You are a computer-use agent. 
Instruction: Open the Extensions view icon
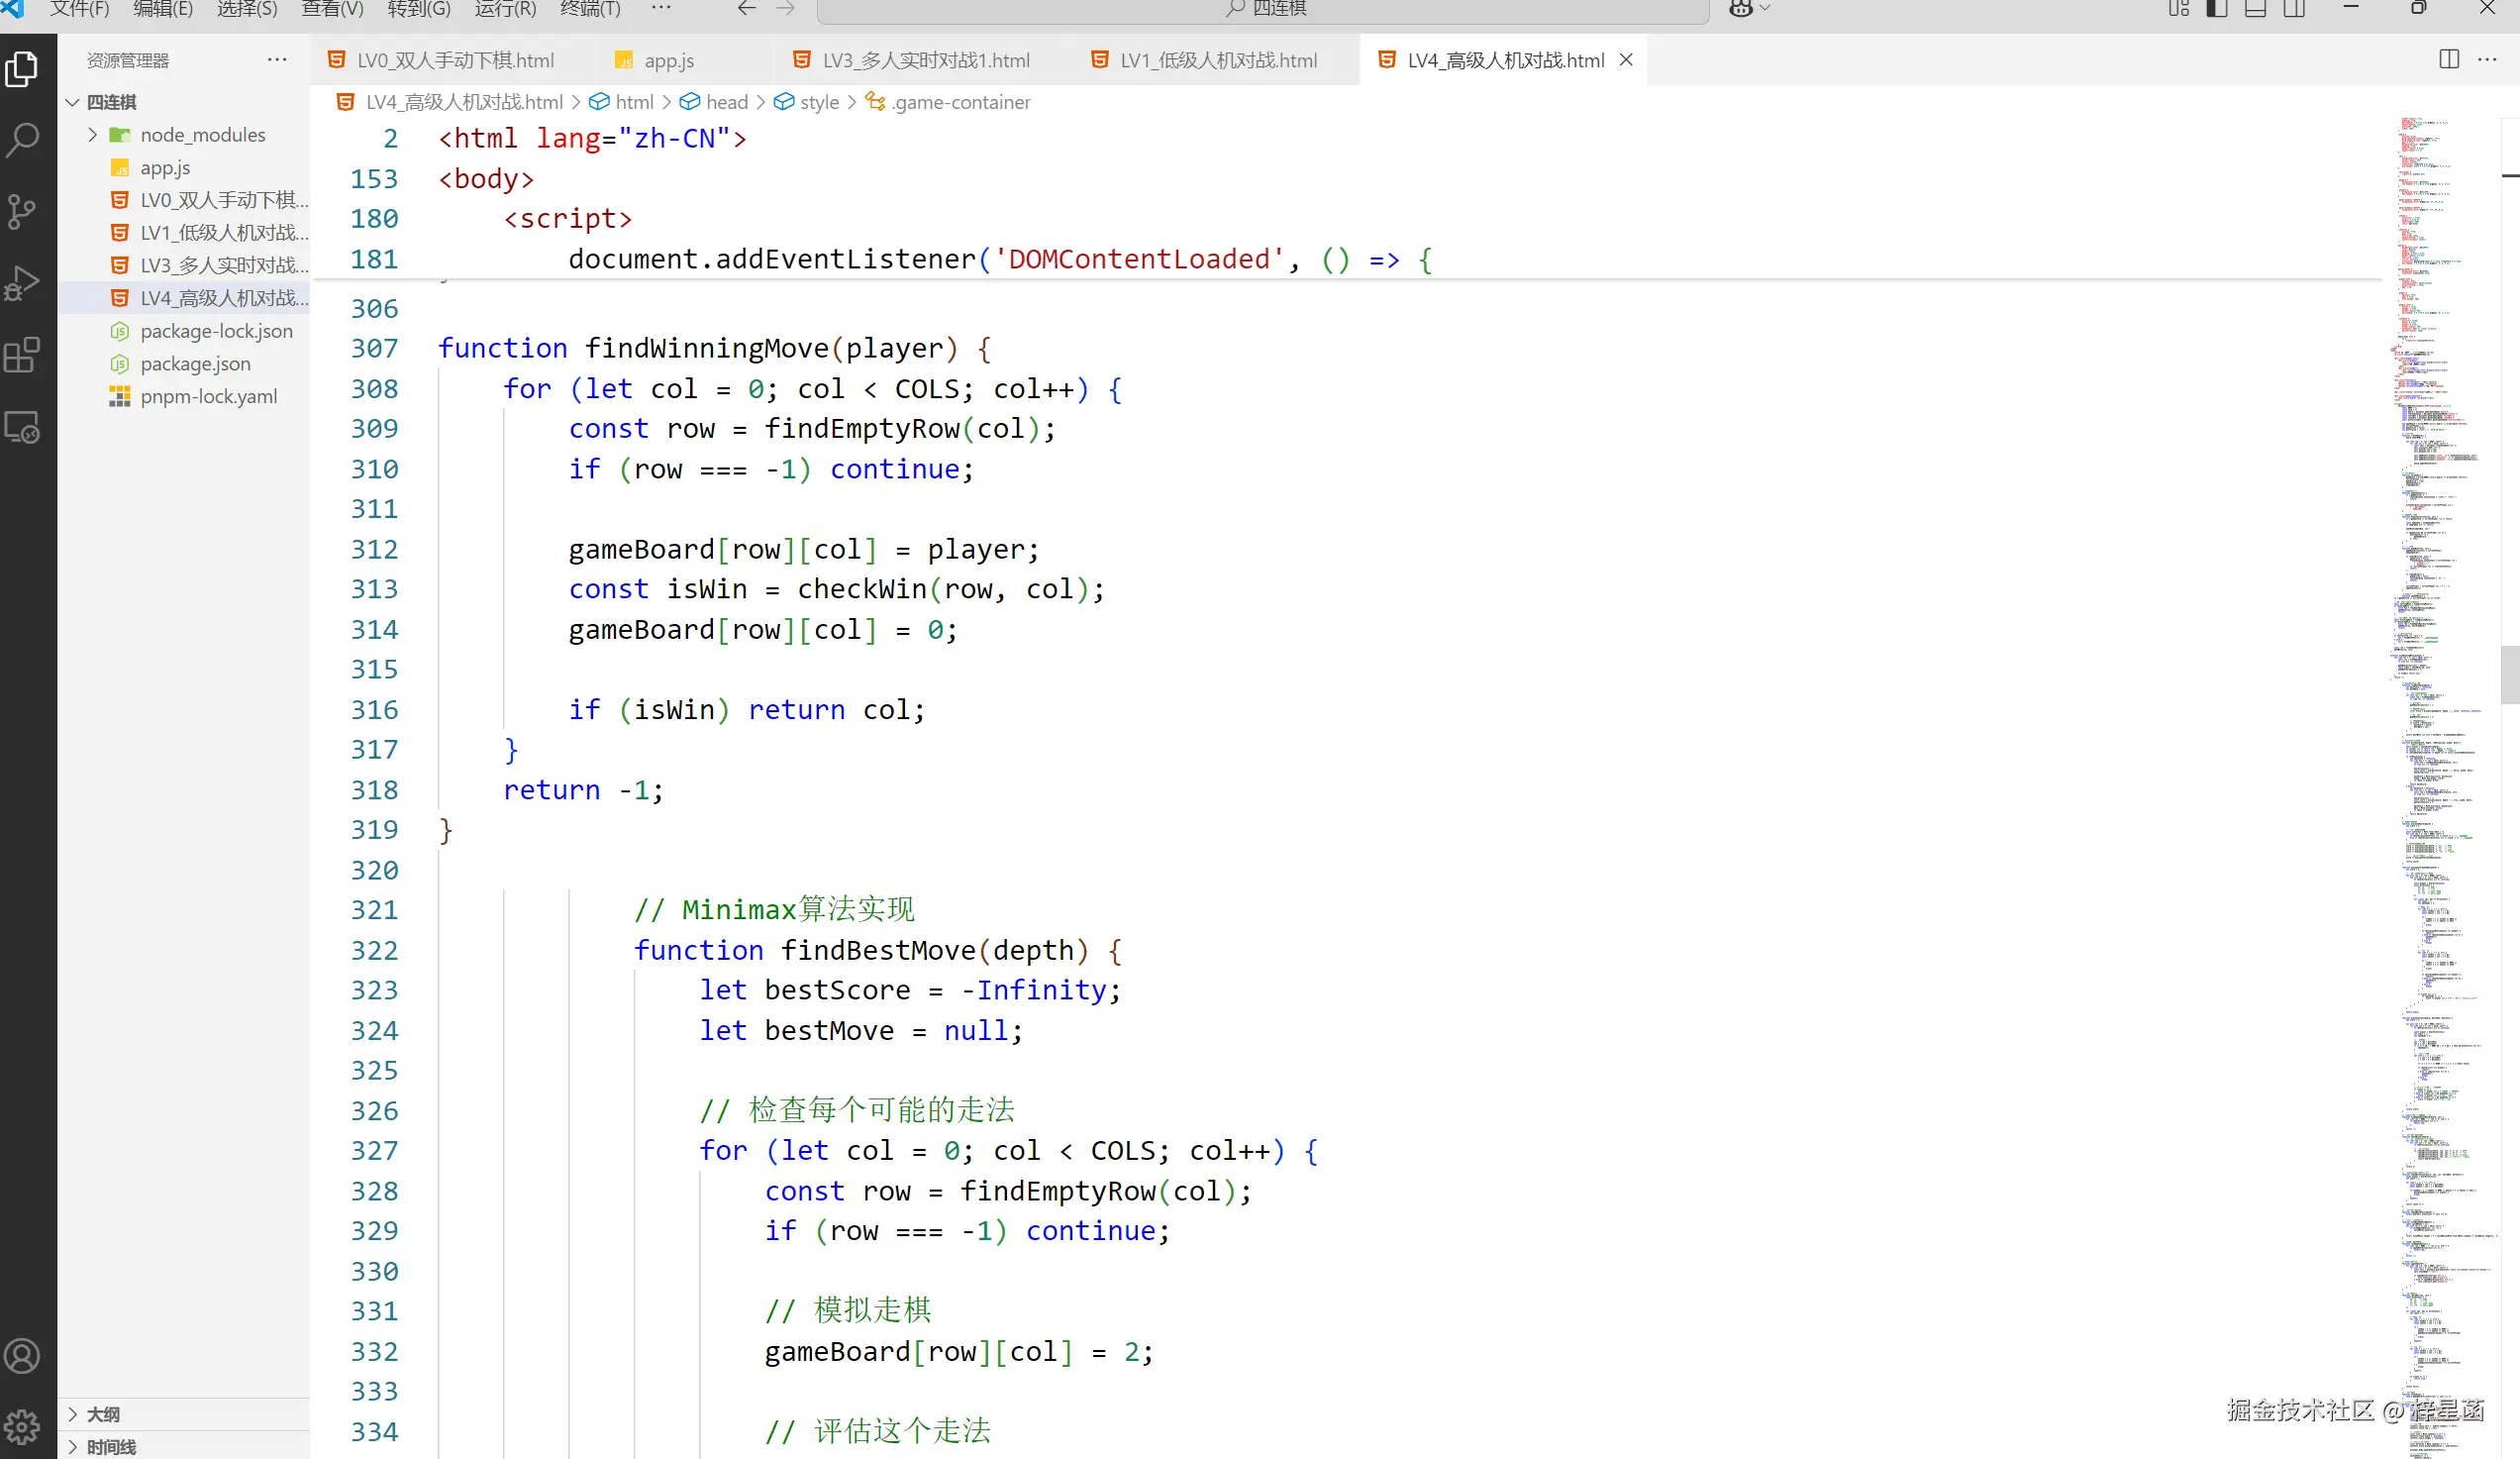coord(22,355)
